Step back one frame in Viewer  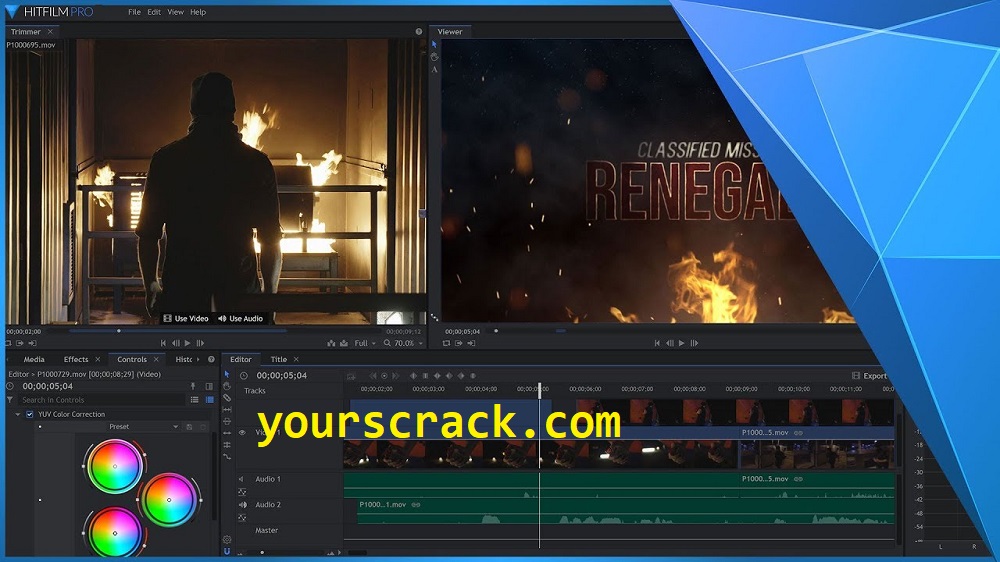[670, 343]
